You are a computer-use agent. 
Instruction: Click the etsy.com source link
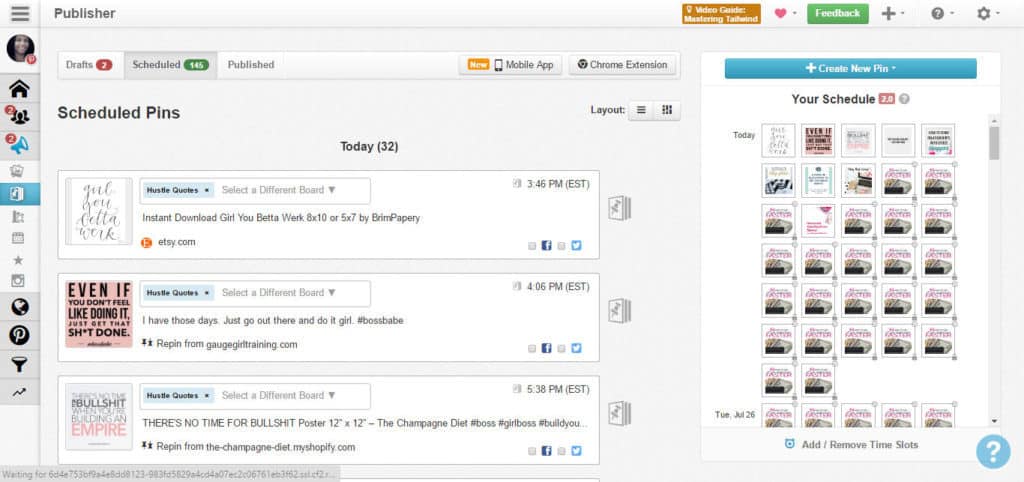pos(176,242)
